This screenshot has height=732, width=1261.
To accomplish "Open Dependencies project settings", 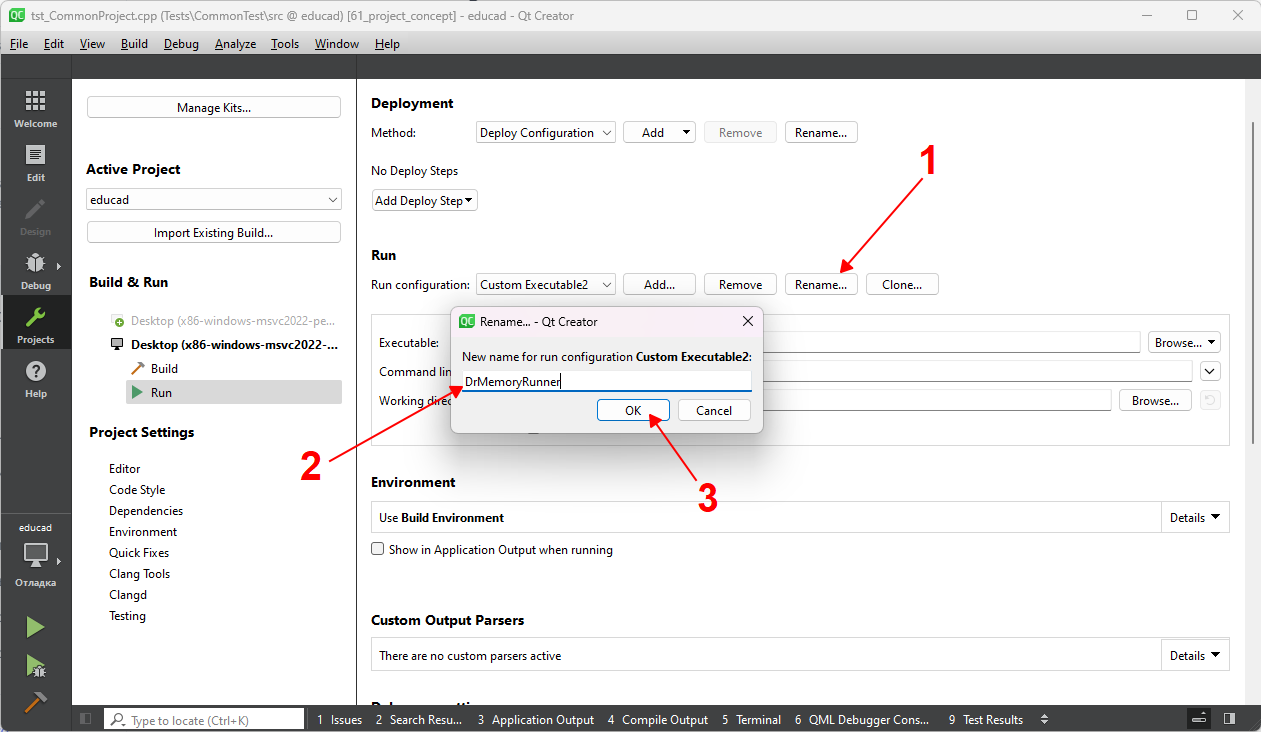I will coord(146,510).
